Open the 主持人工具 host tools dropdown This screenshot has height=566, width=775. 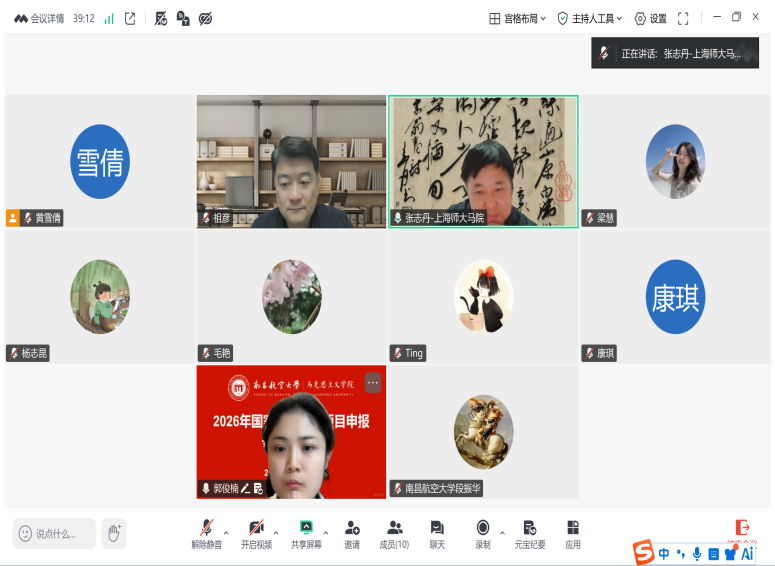tap(590, 19)
